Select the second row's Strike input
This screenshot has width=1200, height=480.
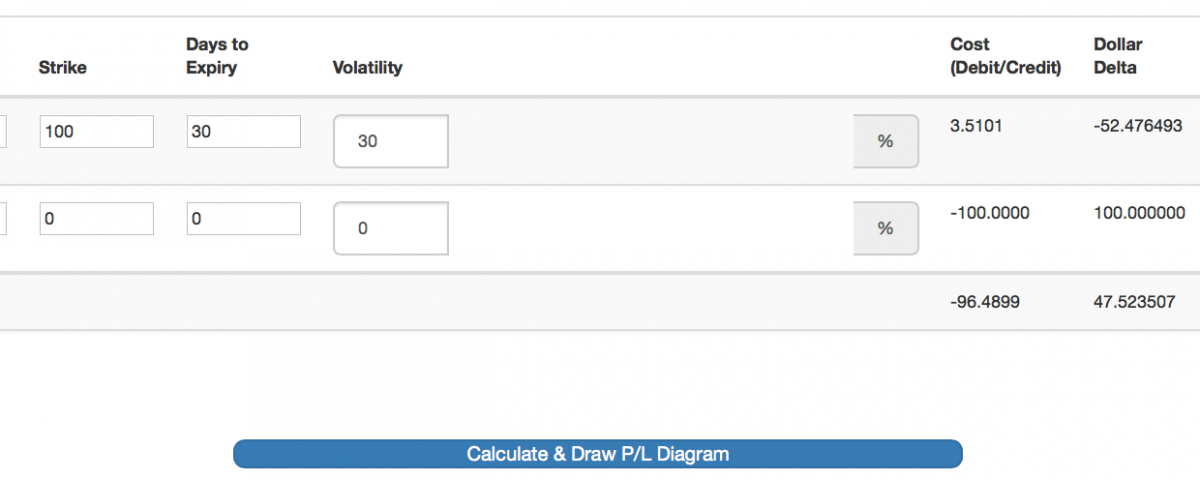(96, 218)
